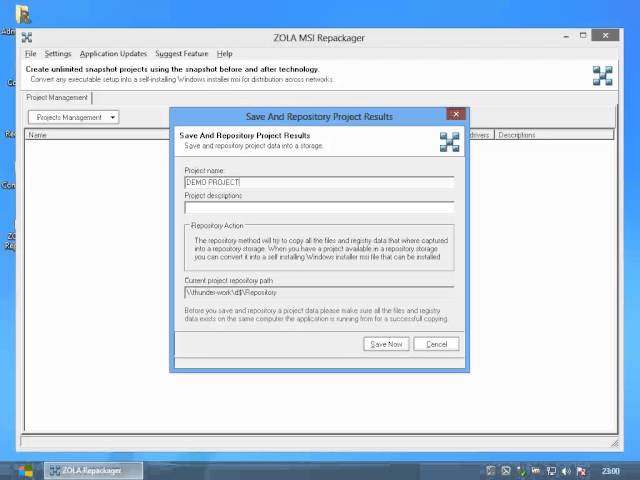Image resolution: width=640 pixels, height=480 pixels.
Task: Open the Windows Start button
Action: 25,471
